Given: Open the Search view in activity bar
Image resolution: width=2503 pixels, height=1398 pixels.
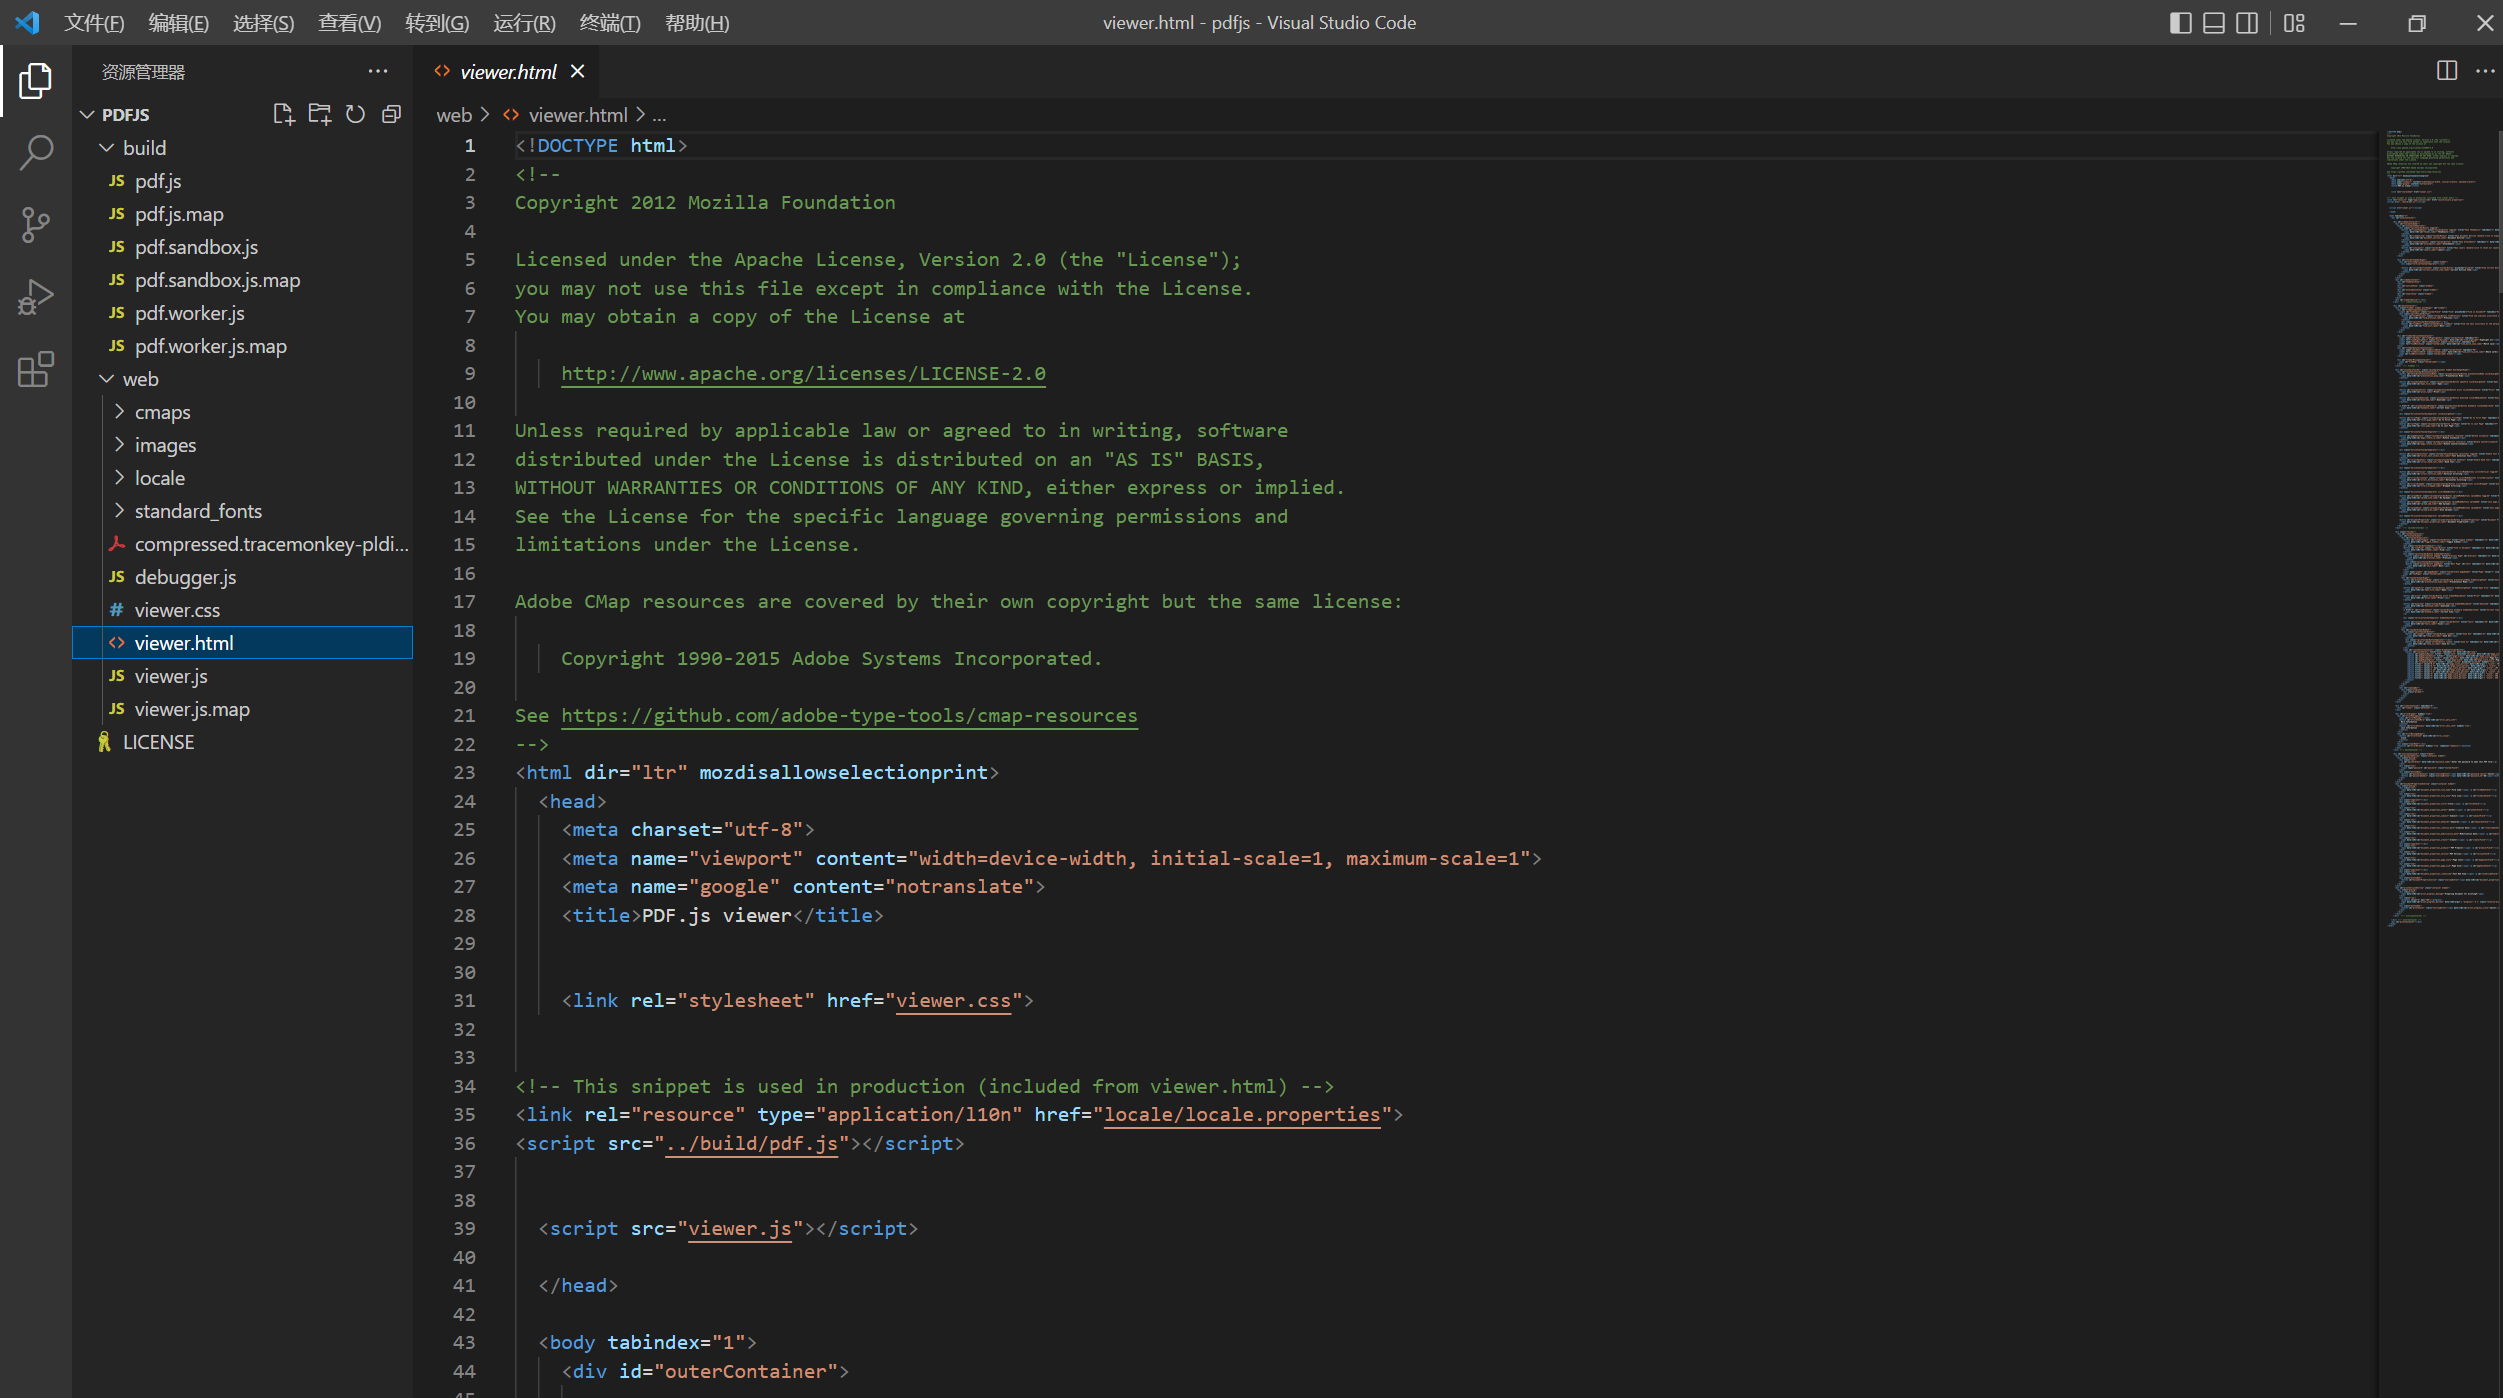Looking at the screenshot, I should point(35,153).
